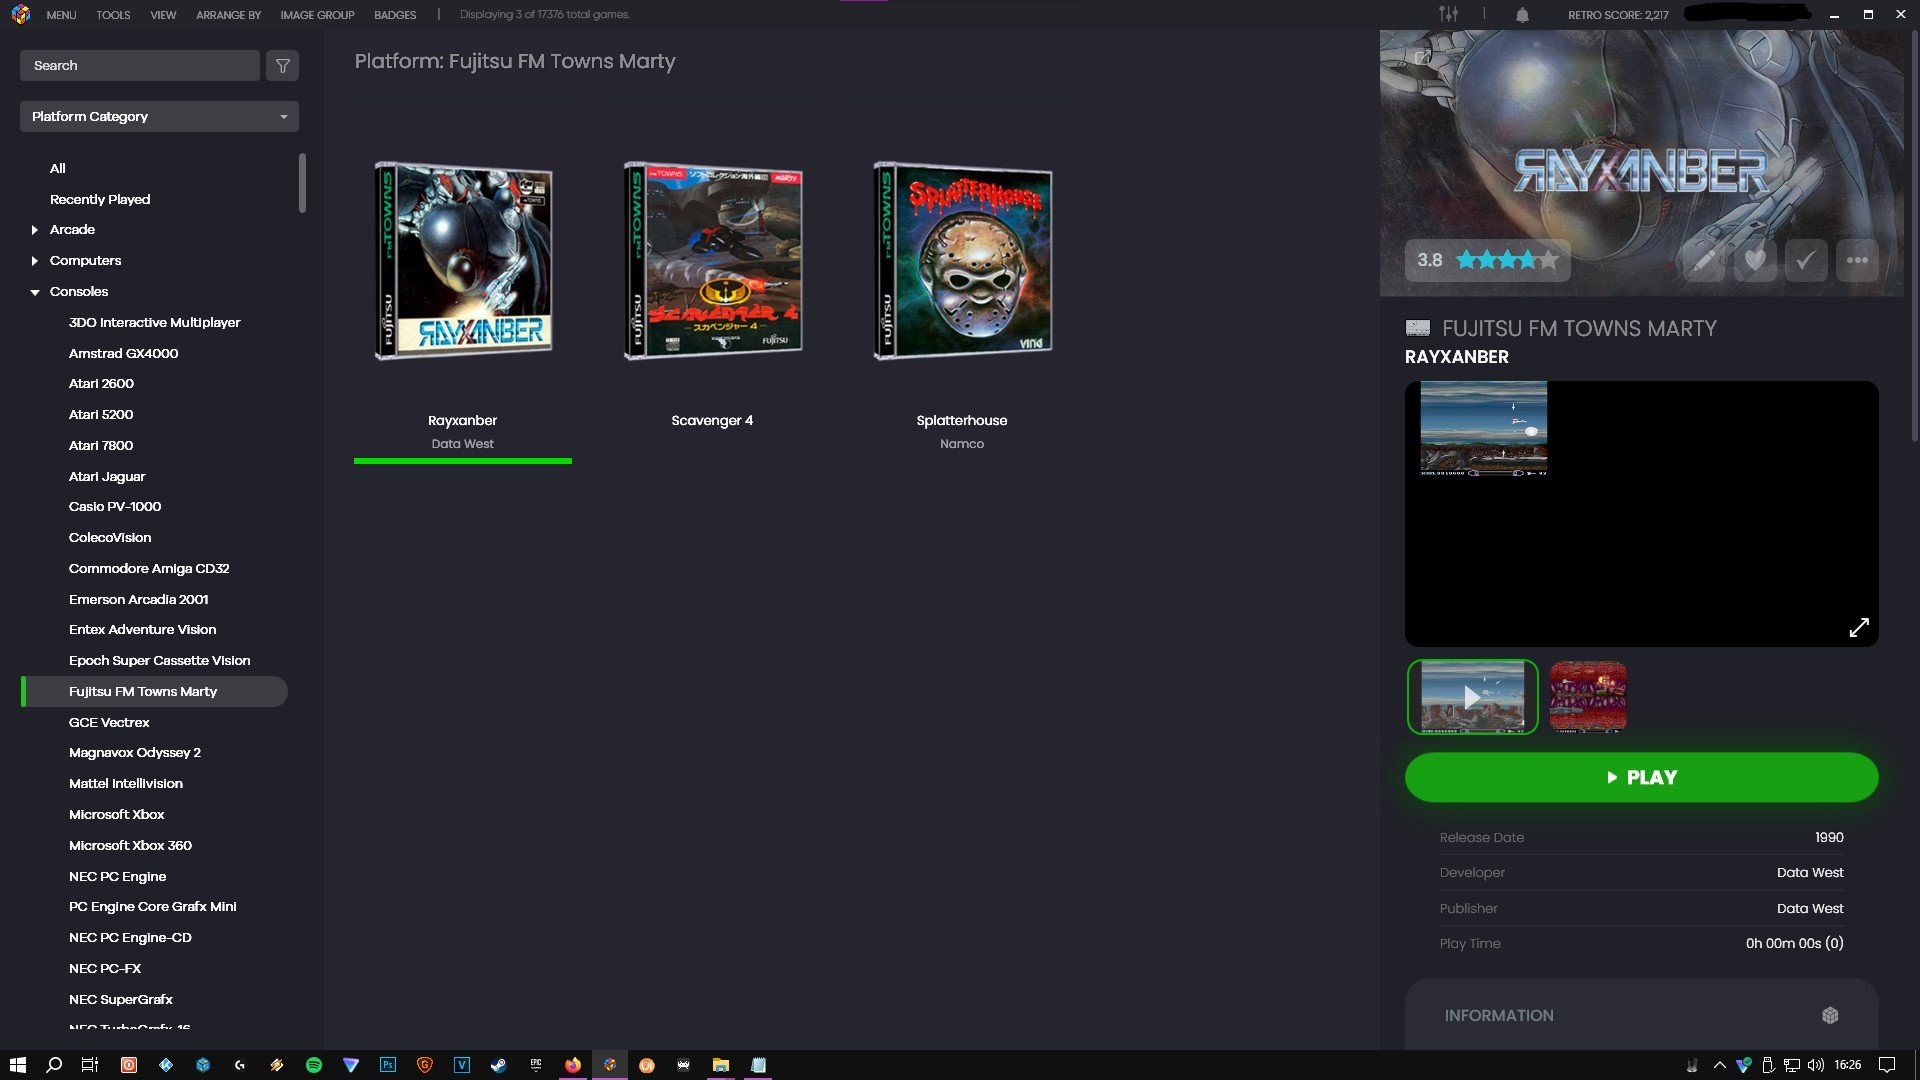
Task: Select 3DO Interactive Multiplayer platform
Action: coord(154,322)
